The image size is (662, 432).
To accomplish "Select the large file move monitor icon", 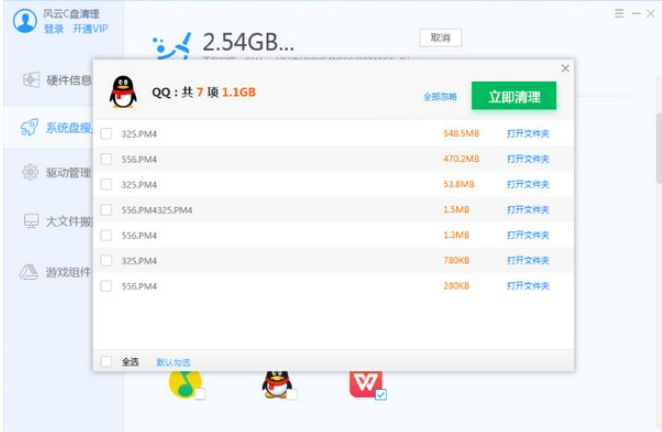I will point(31,221).
